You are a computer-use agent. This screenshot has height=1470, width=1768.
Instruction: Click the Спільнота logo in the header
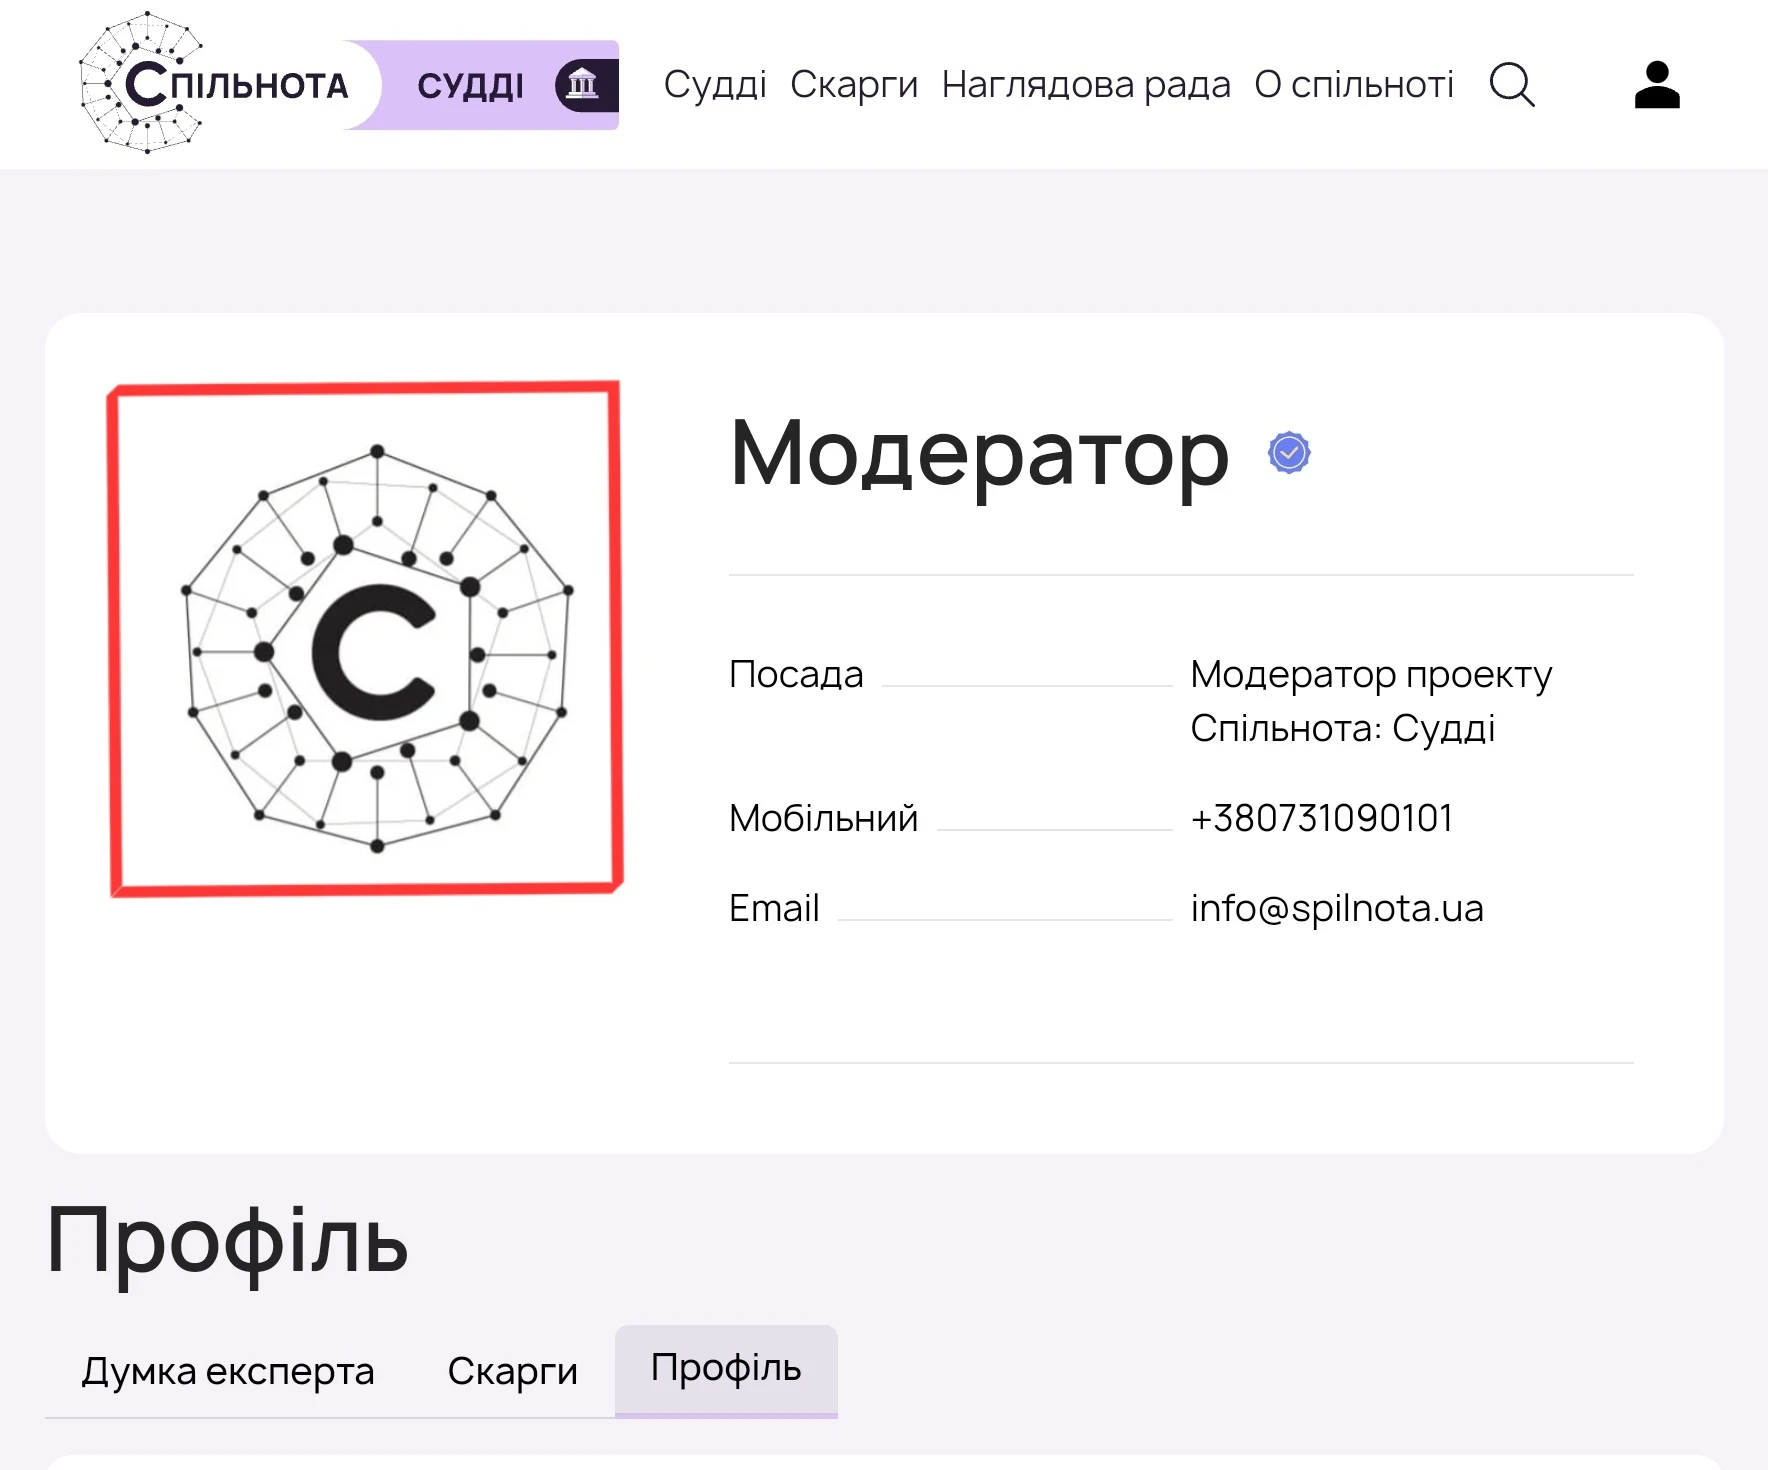(215, 83)
